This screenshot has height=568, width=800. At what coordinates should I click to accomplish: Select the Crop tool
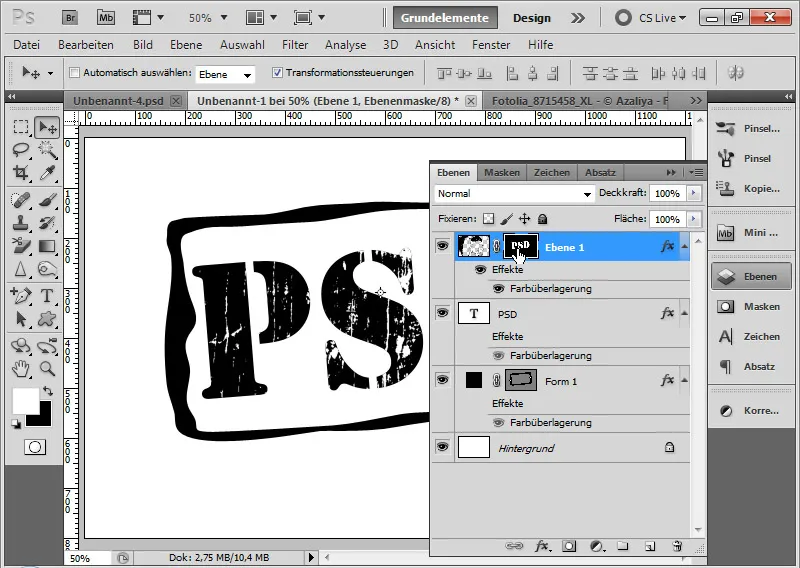click(21, 173)
